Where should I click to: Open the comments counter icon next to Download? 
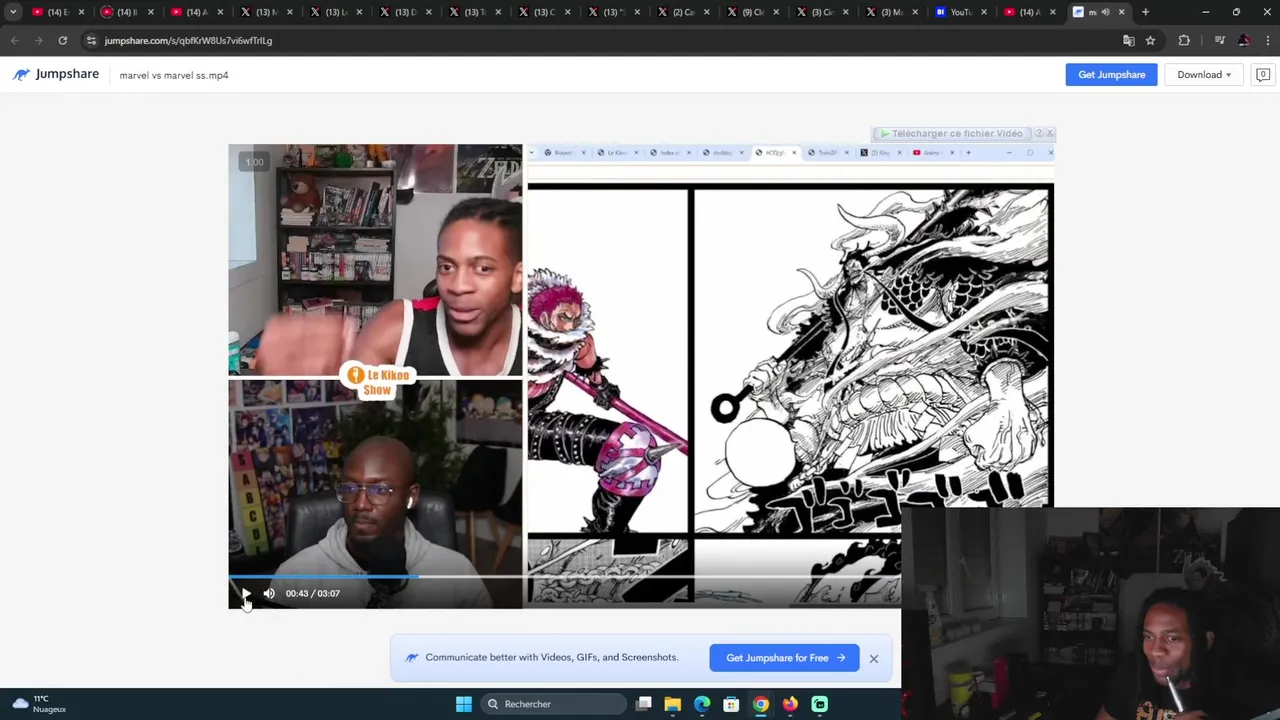[x=1263, y=75]
